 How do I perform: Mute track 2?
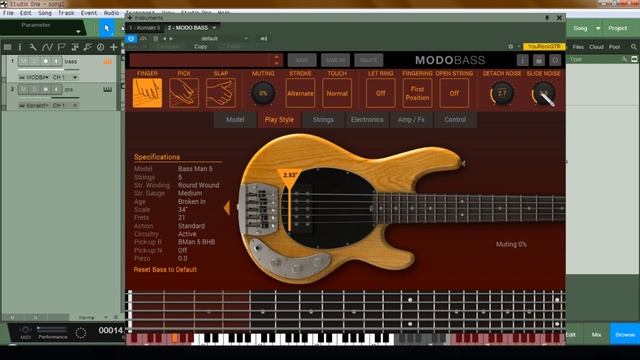24,89
